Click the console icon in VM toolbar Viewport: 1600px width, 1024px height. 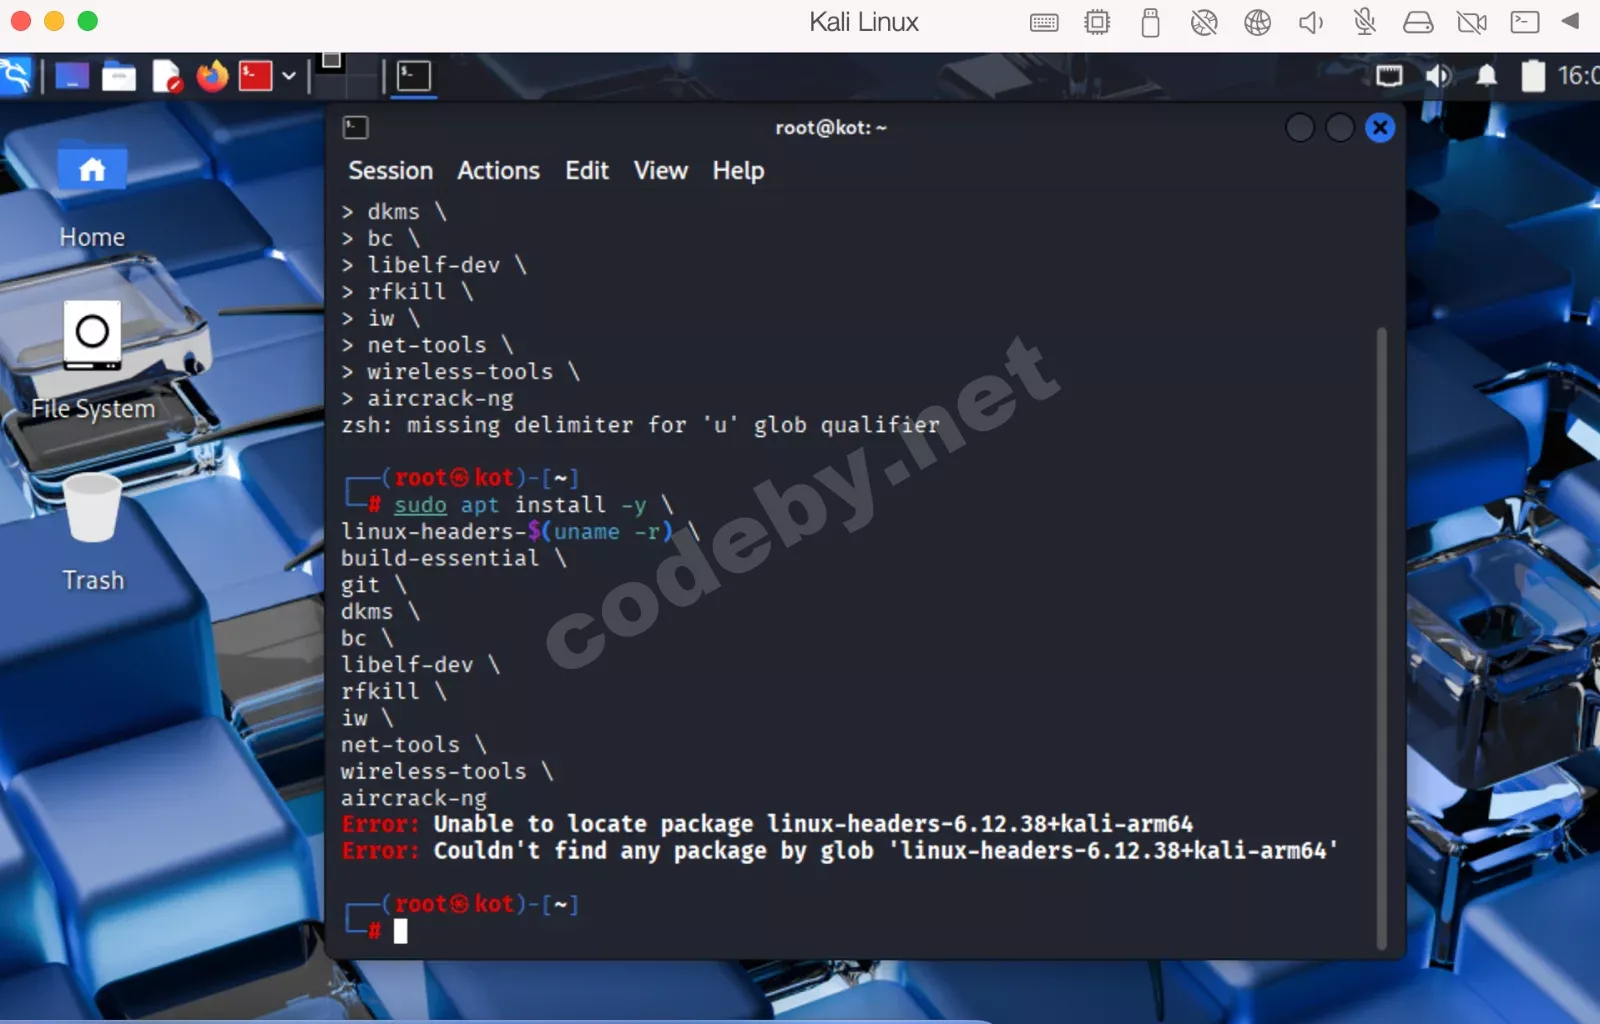click(1525, 22)
